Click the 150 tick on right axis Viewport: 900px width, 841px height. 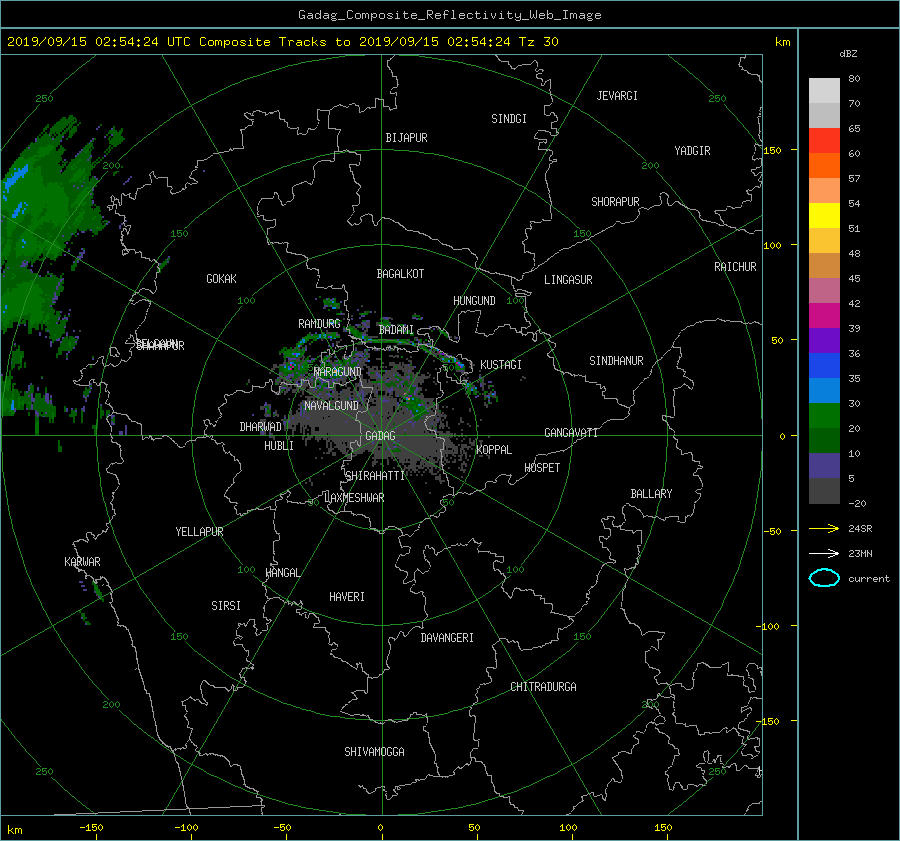pos(772,150)
